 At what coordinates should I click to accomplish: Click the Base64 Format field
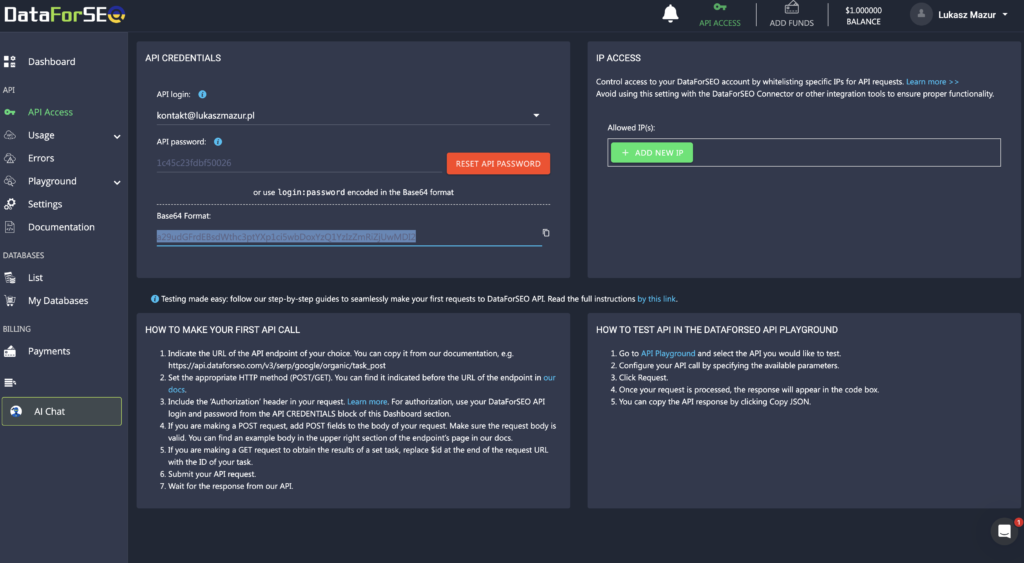click(x=349, y=236)
